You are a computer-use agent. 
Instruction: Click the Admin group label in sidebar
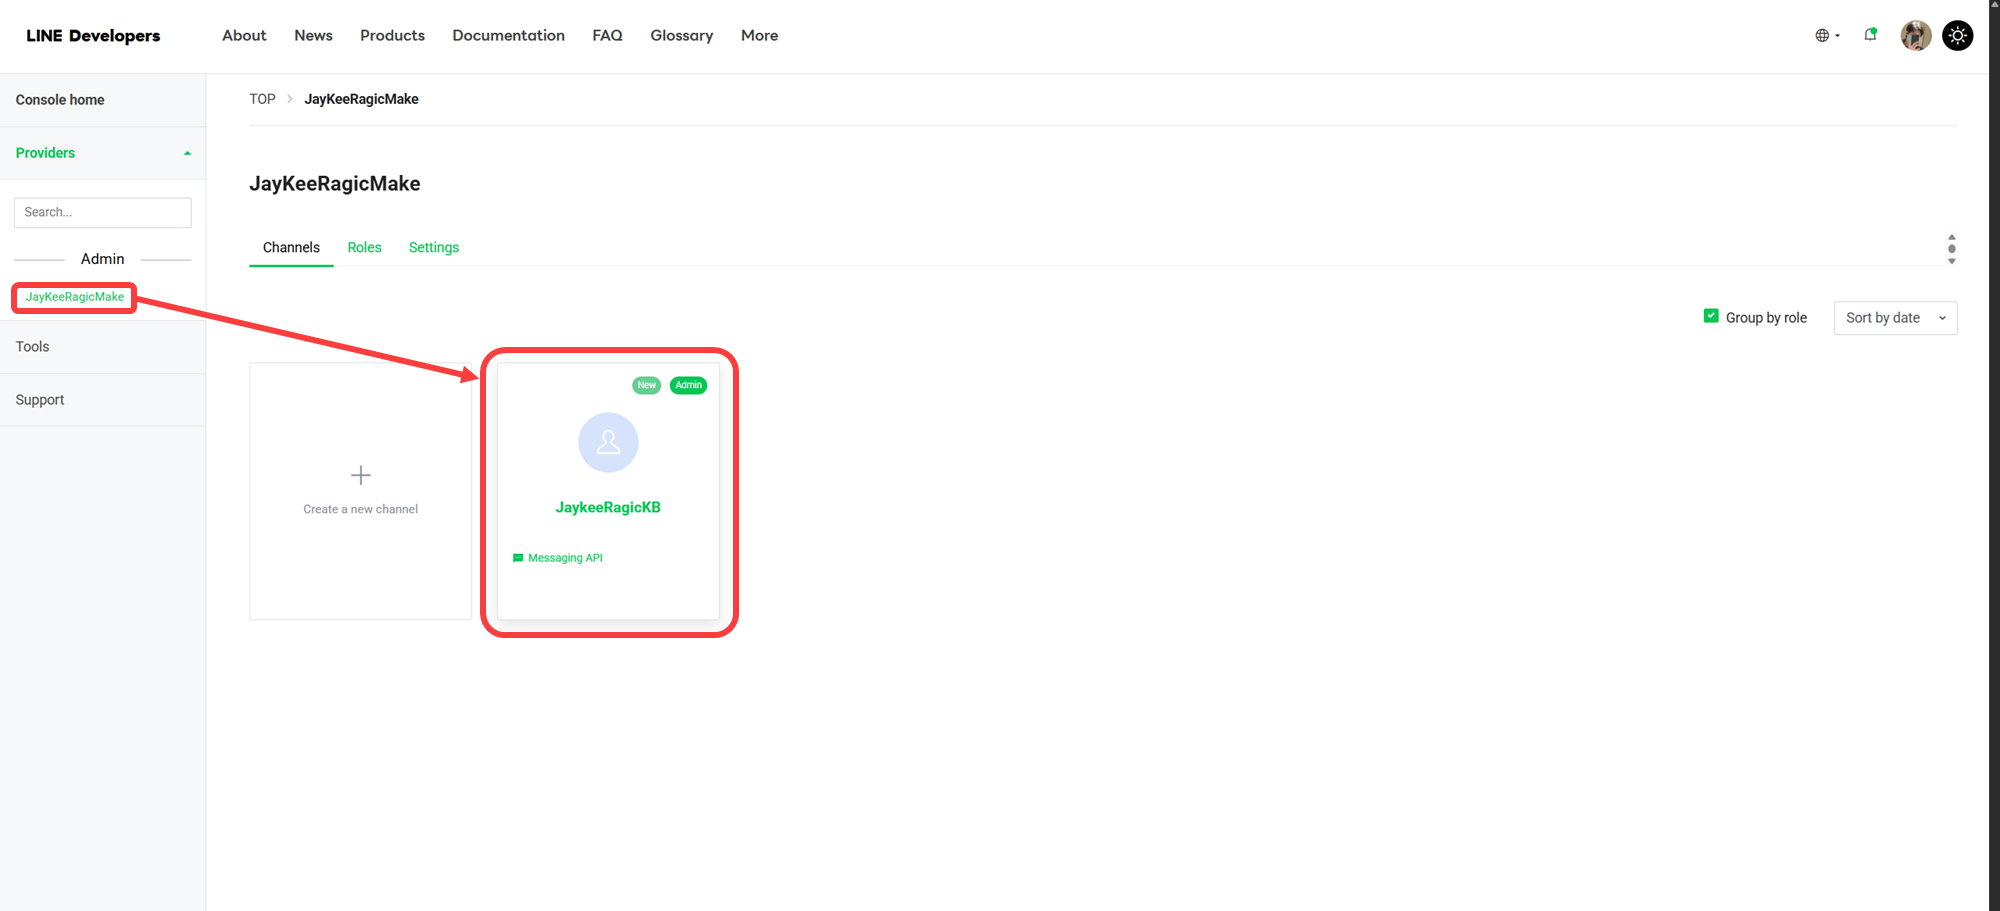[x=102, y=259]
